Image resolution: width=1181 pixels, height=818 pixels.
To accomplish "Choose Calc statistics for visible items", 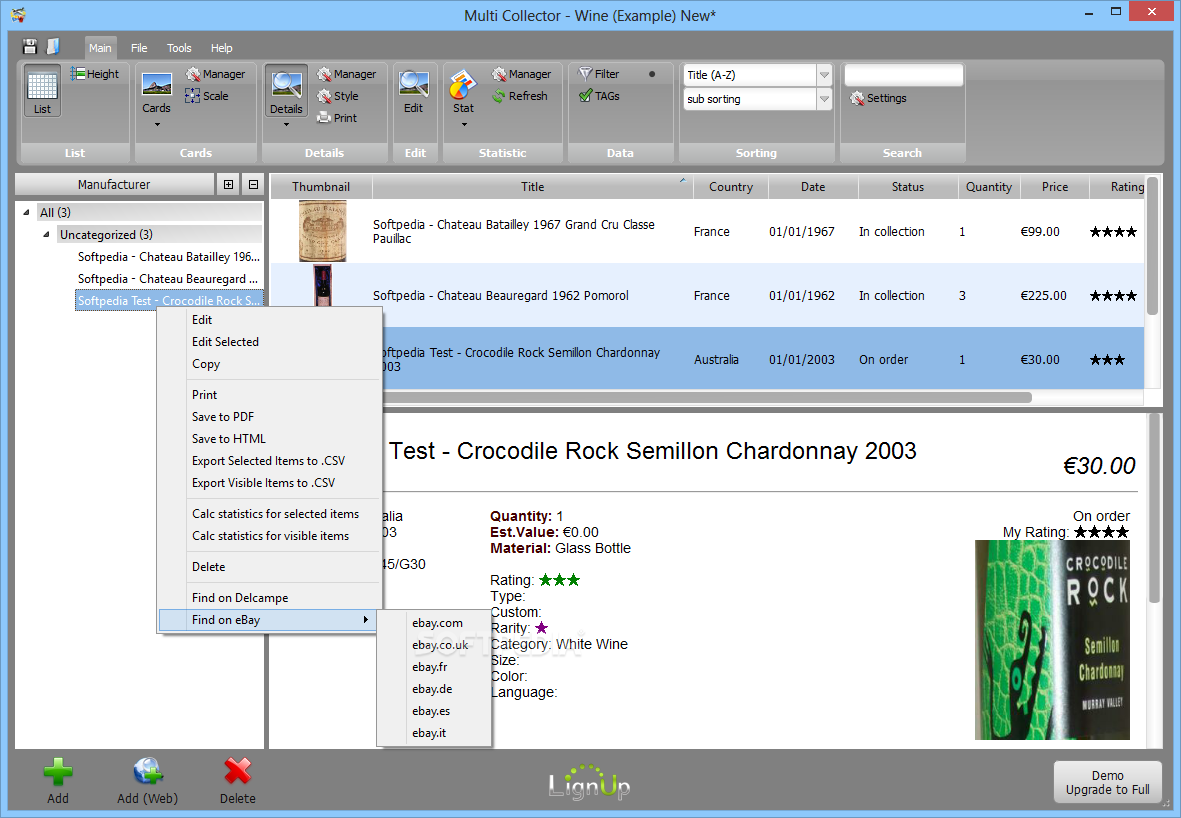I will pos(270,536).
